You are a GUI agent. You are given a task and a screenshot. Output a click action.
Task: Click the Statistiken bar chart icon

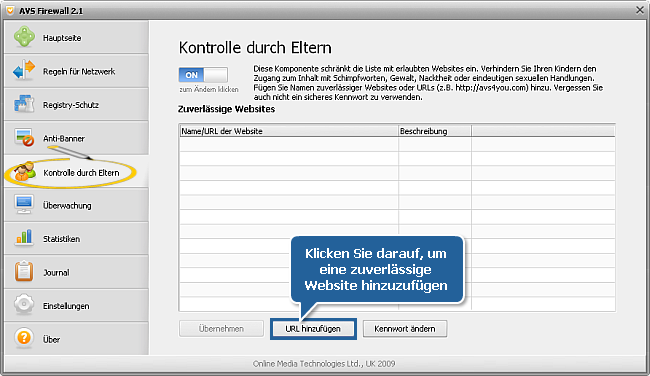click(24, 238)
